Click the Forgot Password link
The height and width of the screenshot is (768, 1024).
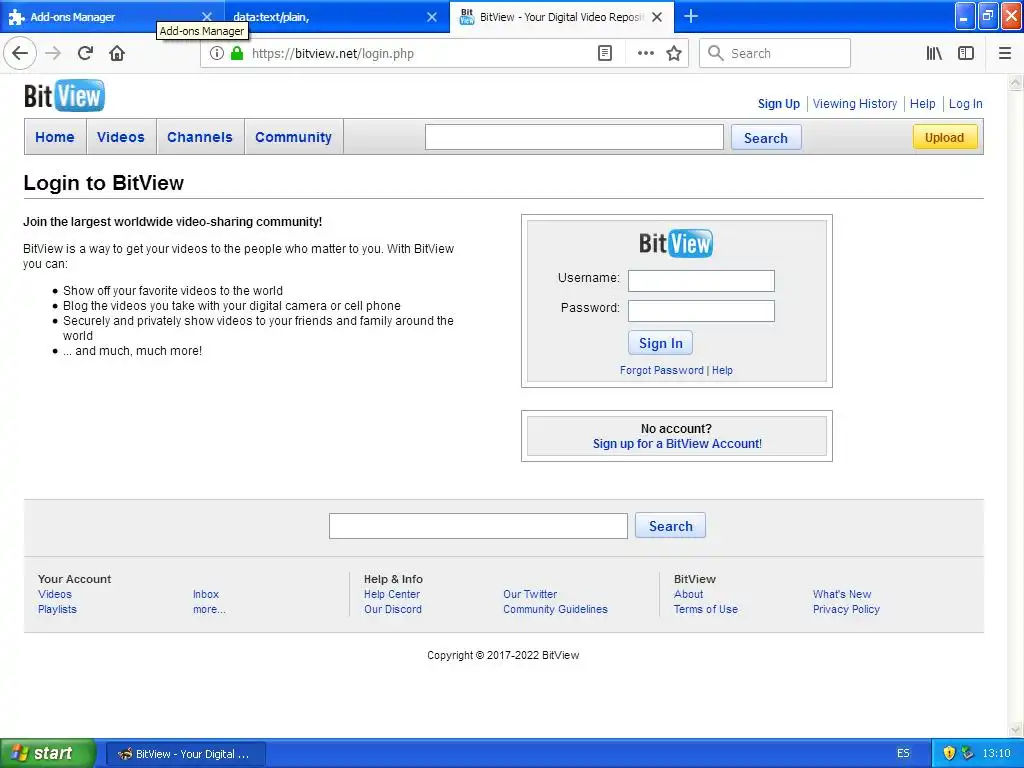tap(662, 370)
